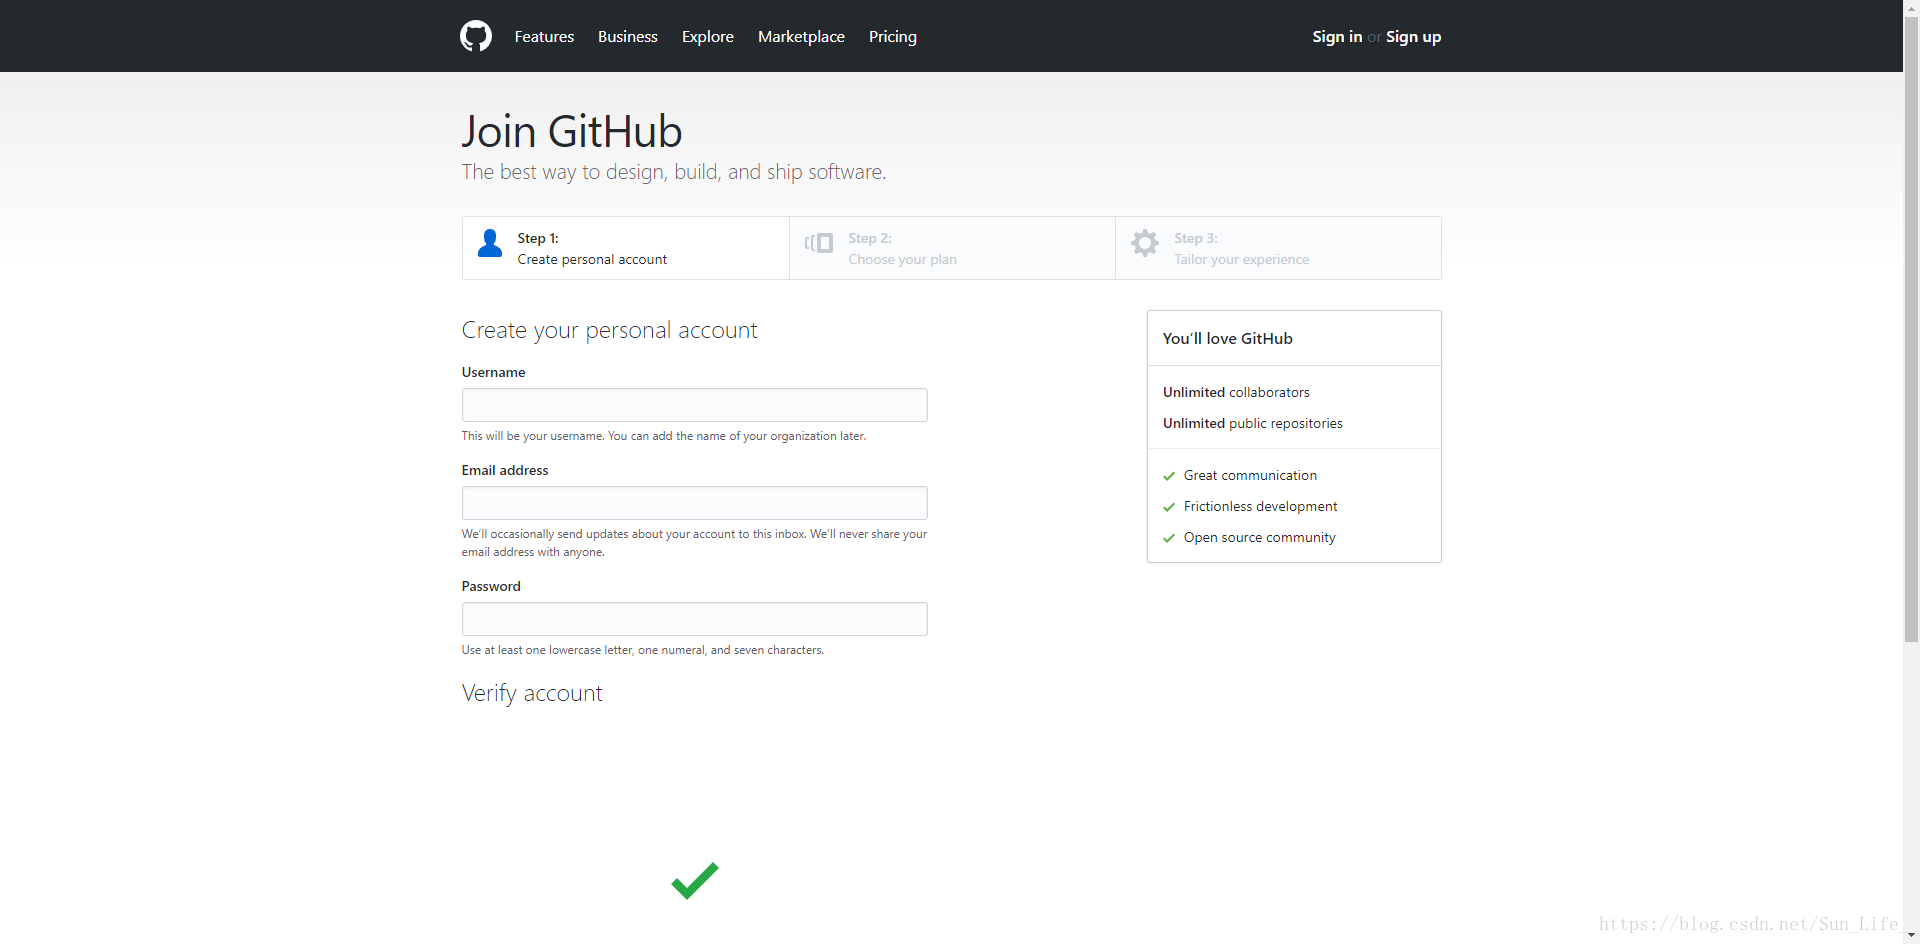Click the scrollbar up arrow
The image size is (1920, 944).
coord(1911,7)
